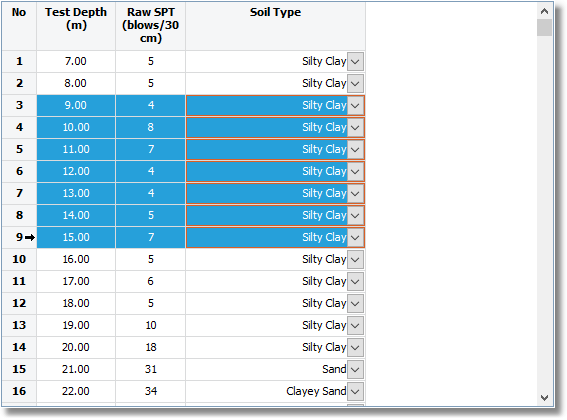Expand Soil Type dropdown for 9.00 m depth
This screenshot has width=567, height=420.
click(355, 106)
